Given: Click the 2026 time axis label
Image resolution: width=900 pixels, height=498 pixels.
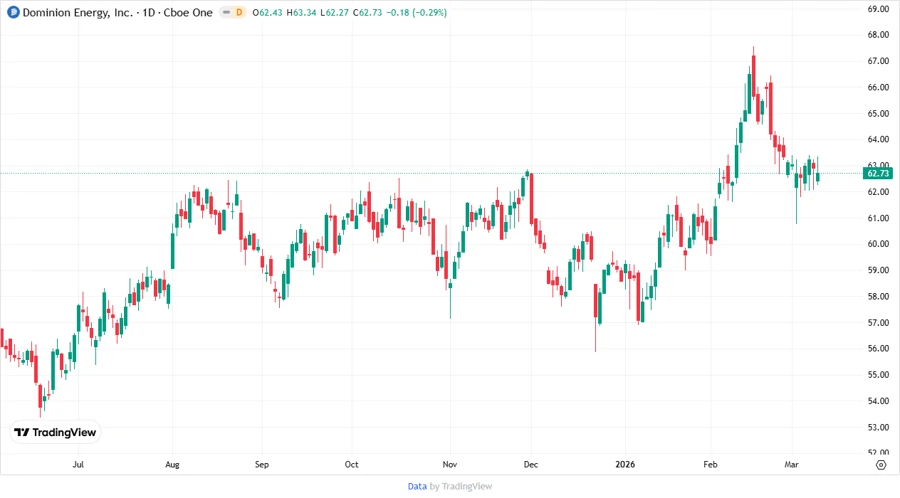Looking at the screenshot, I should coord(625,464).
